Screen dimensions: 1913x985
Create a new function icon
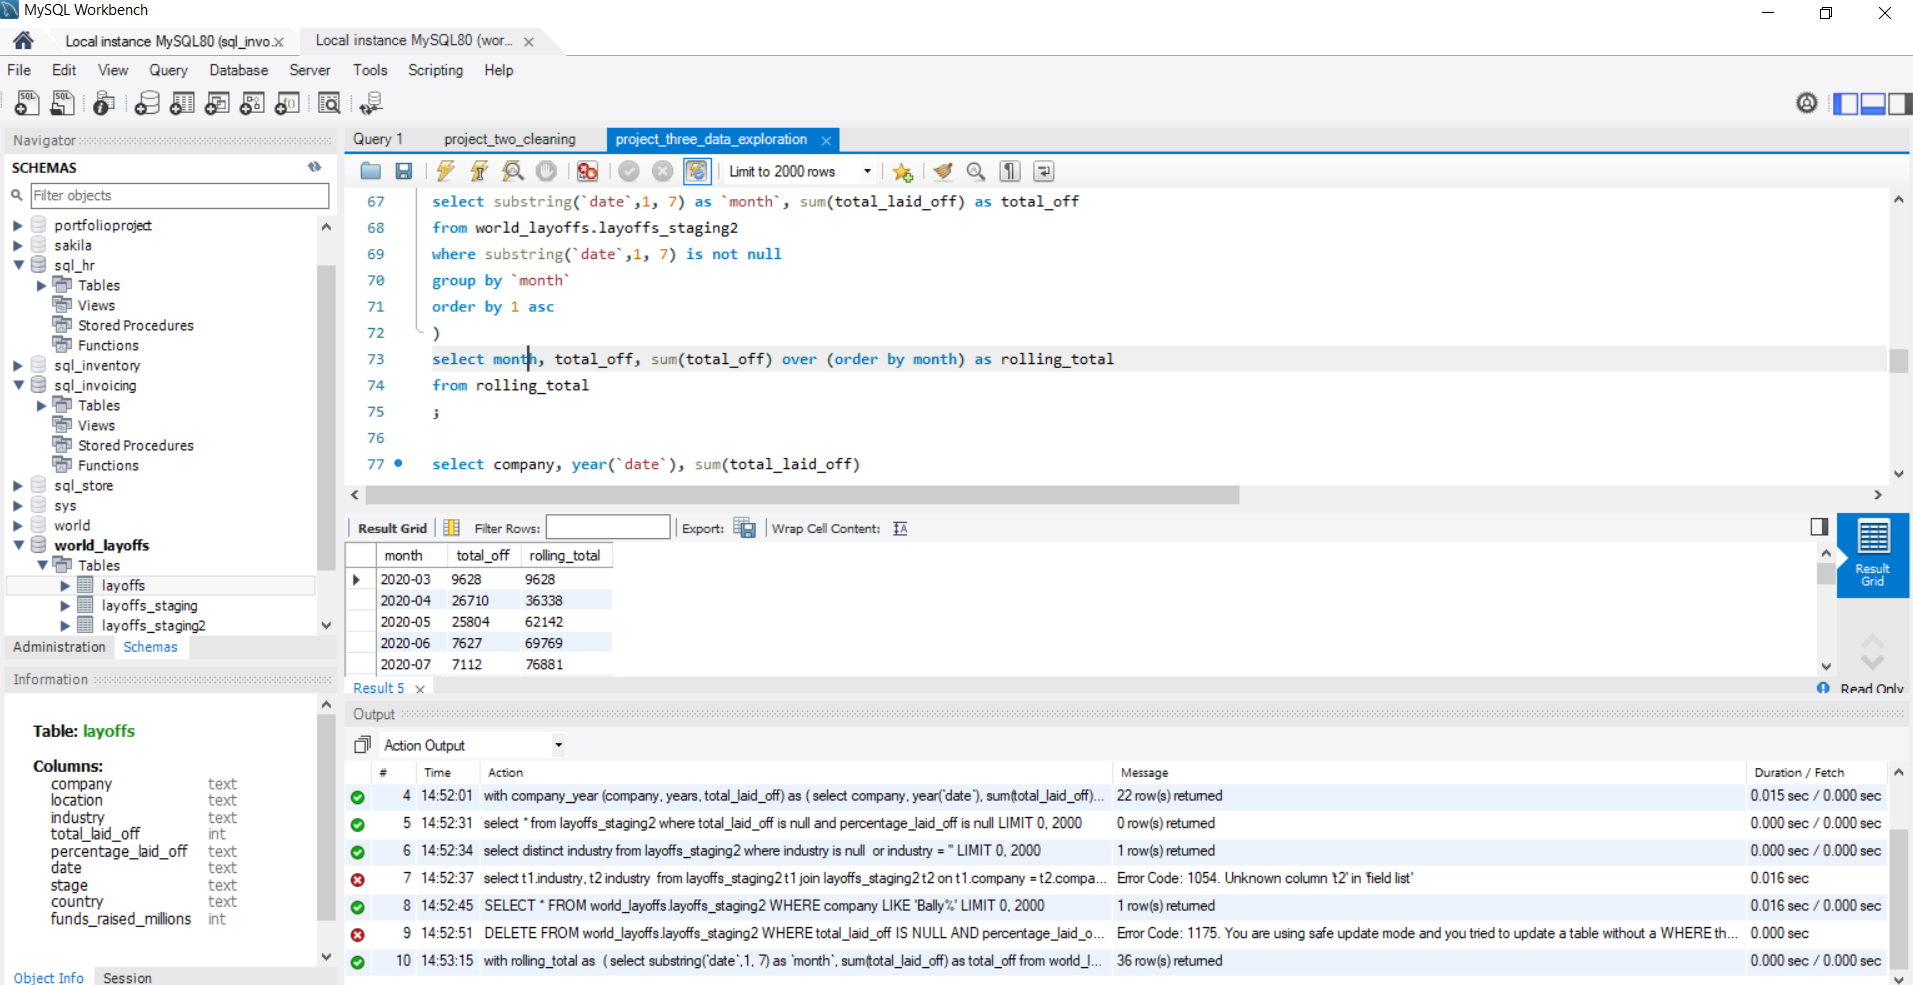[x=287, y=103]
